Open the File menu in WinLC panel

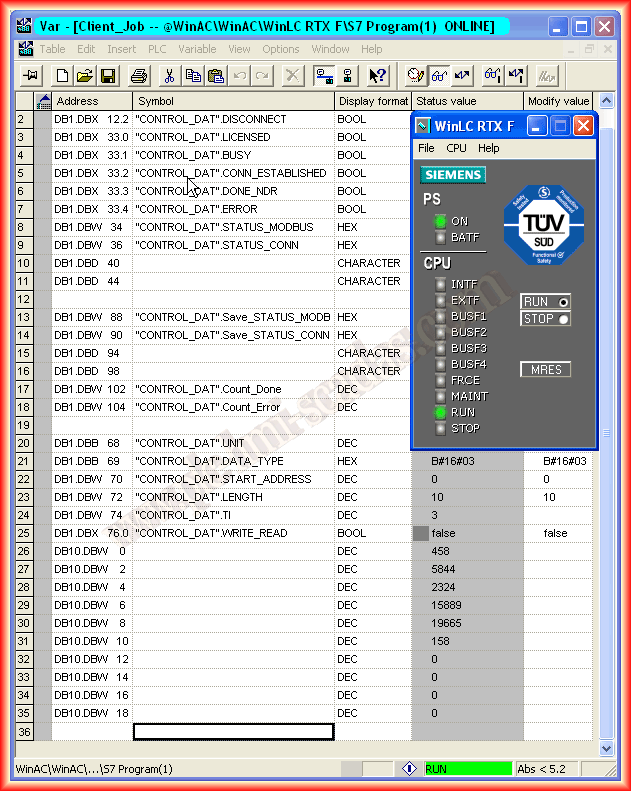pyautogui.click(x=426, y=148)
